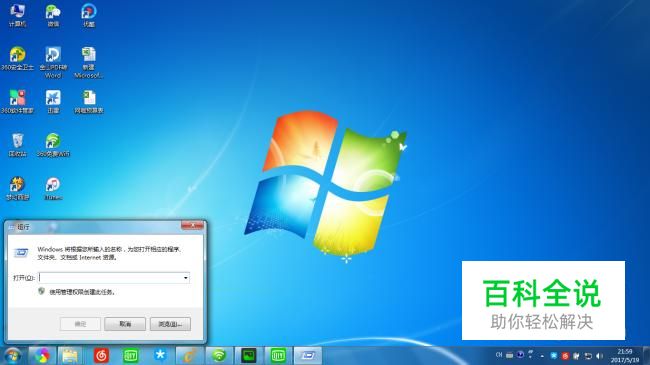
Task: Open File Explorer from the taskbar
Action: (70, 355)
